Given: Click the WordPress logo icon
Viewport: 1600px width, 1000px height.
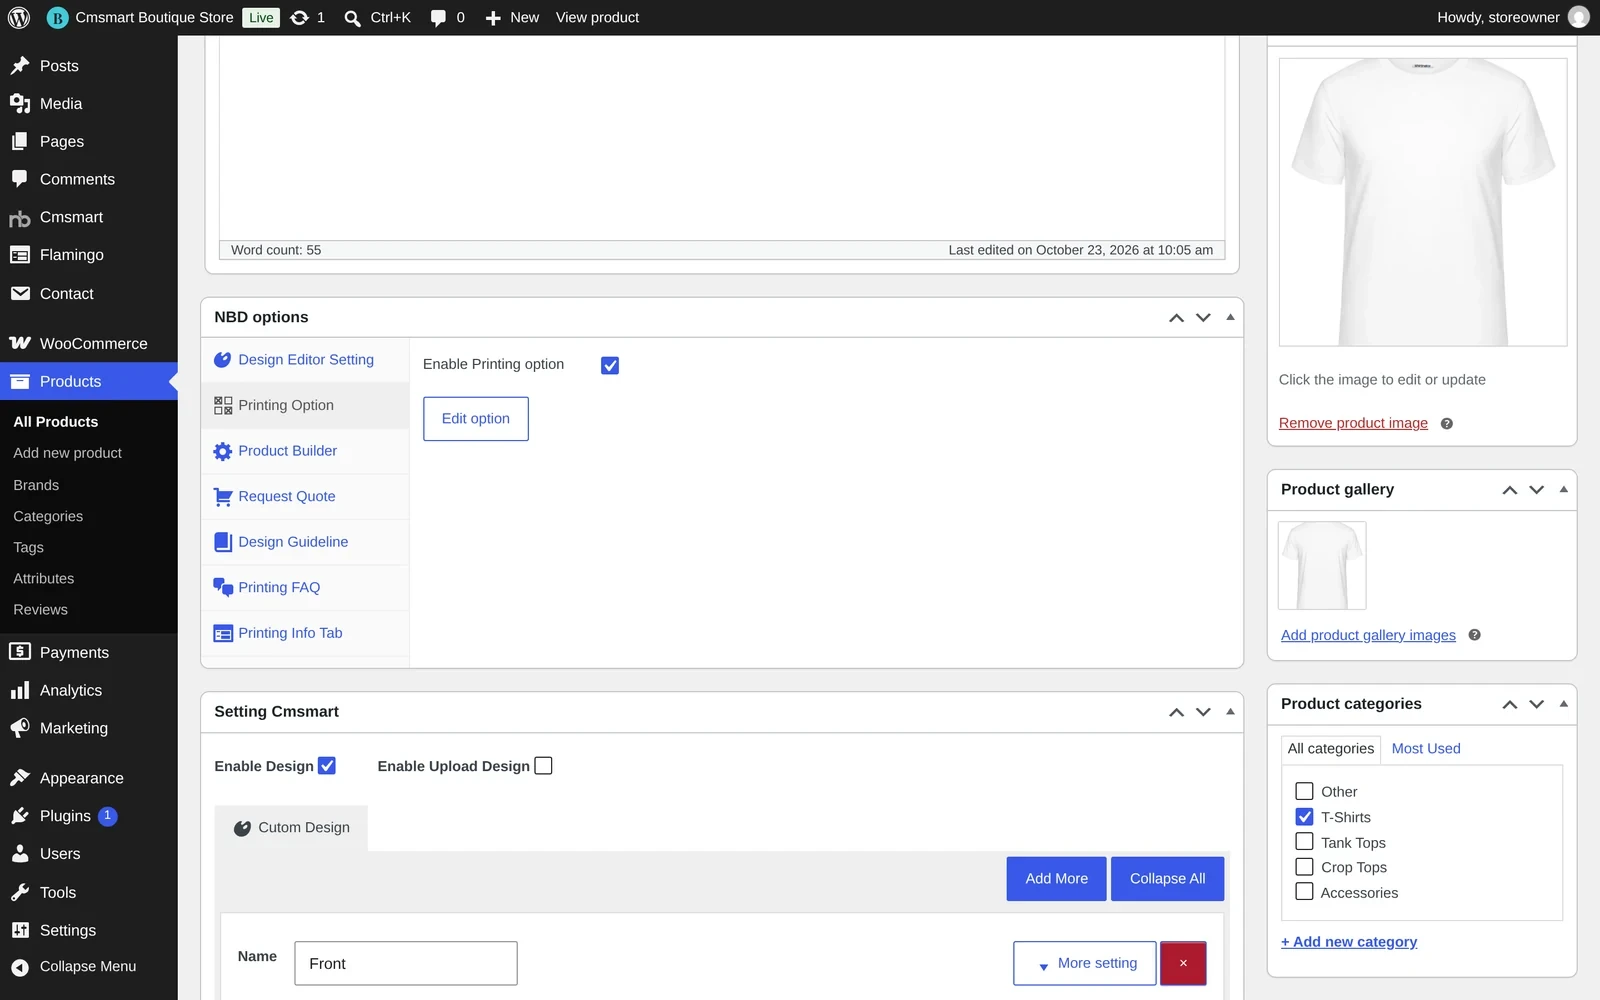Looking at the screenshot, I should point(19,18).
